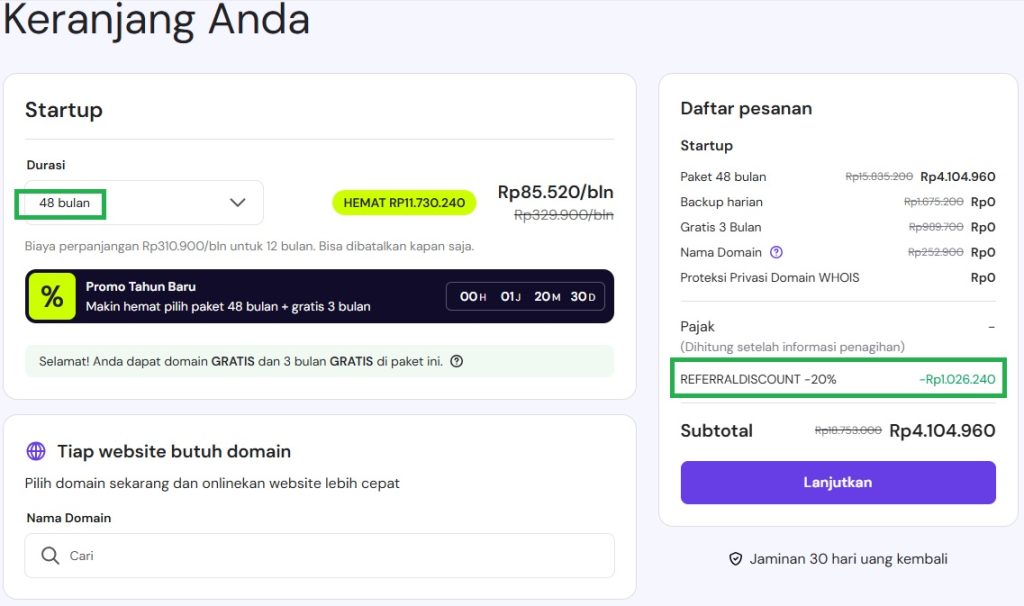Click Proteksi Privasi Domain WHOIS line
The image size is (1024, 606).
click(769, 277)
